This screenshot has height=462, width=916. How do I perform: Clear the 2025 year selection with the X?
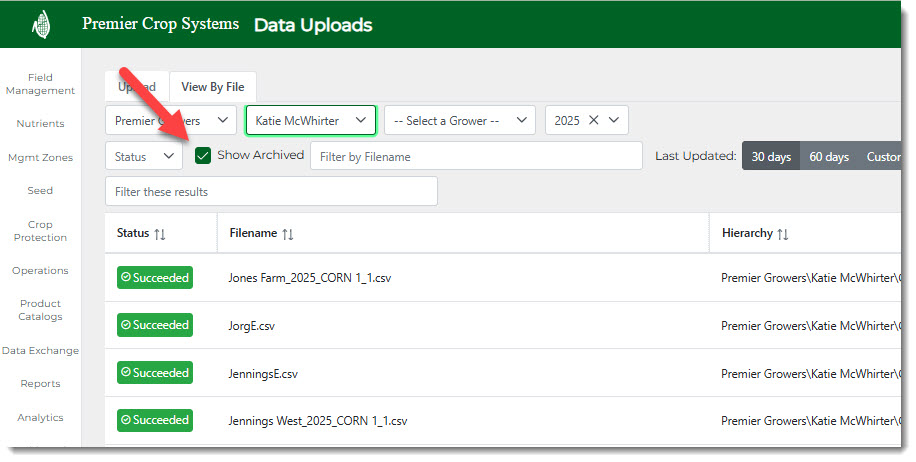(x=594, y=120)
